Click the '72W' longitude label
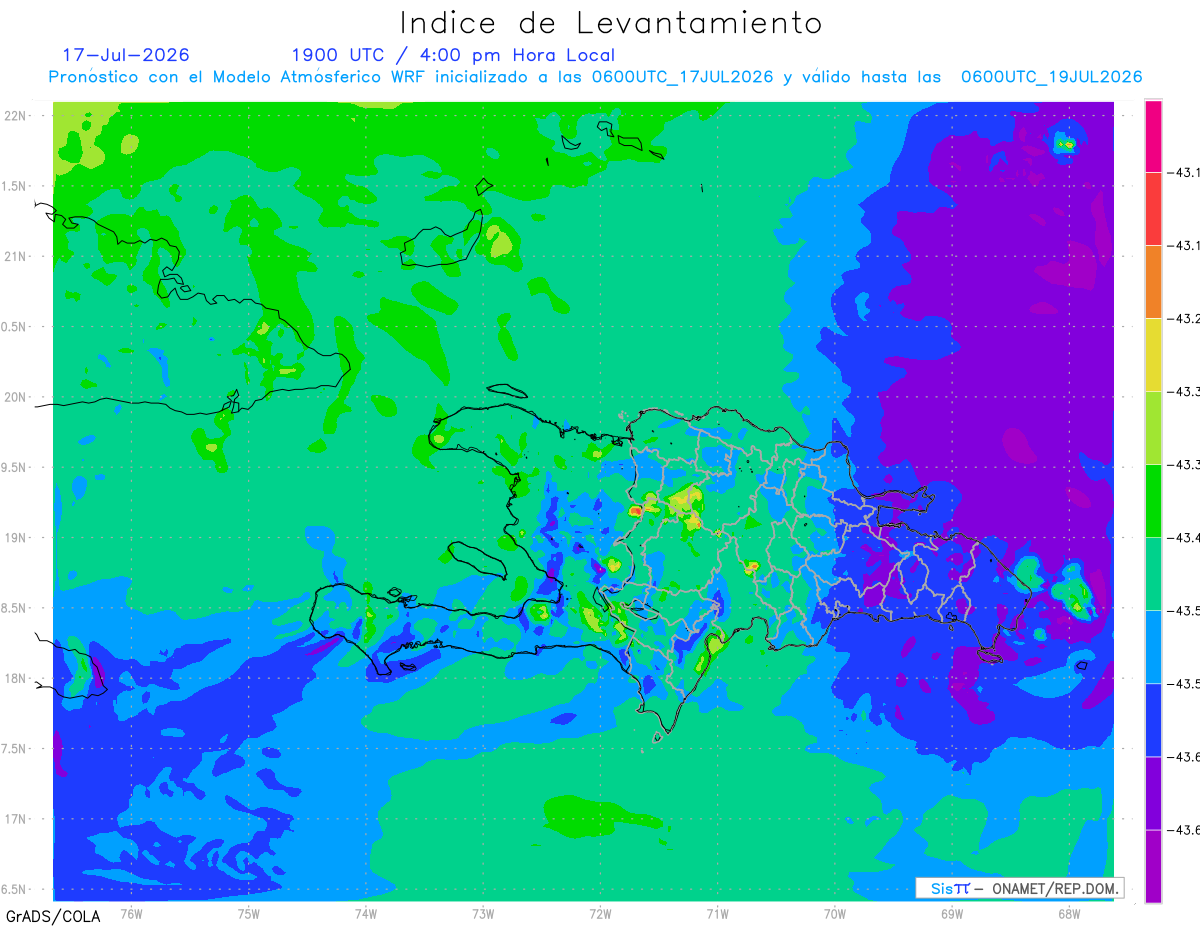The image size is (1200, 927). coord(600,913)
